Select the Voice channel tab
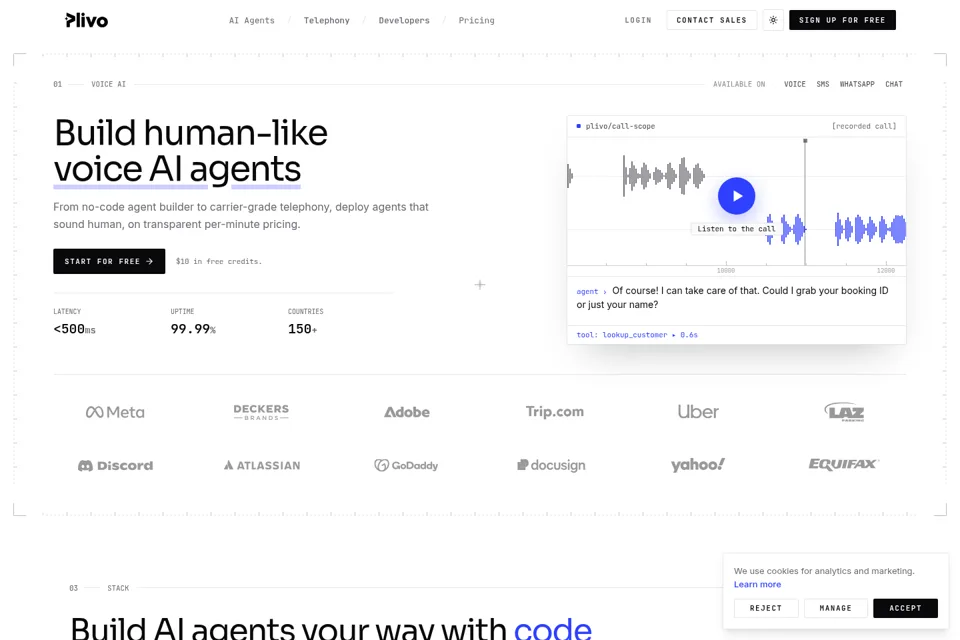960x640 pixels. tap(795, 84)
